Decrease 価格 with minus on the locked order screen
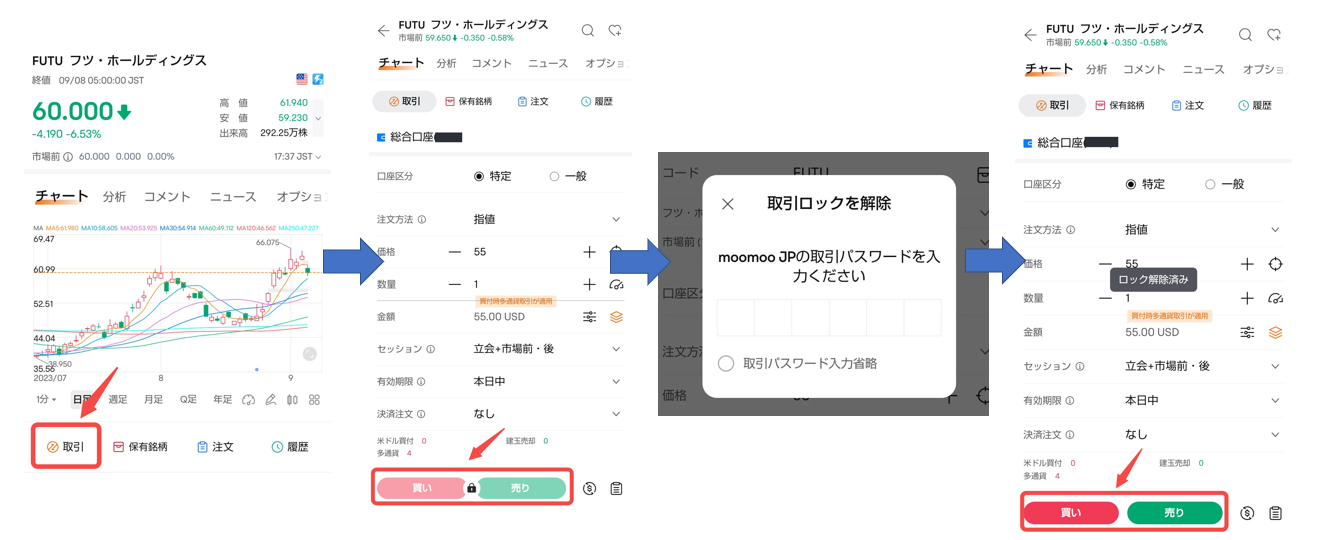The width and height of the screenshot is (1325, 540). [x=455, y=252]
